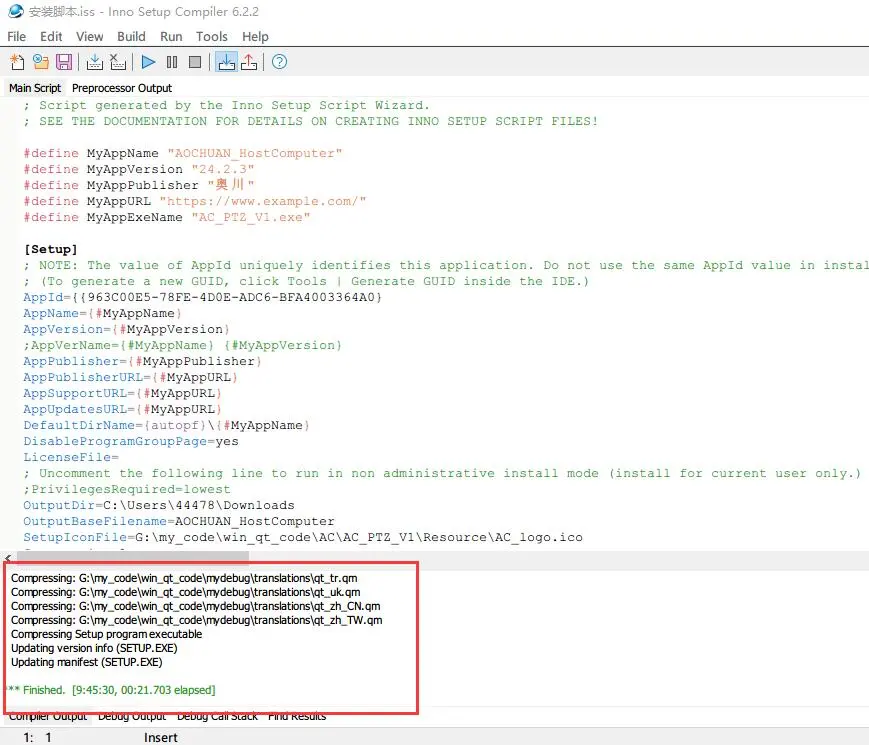Click the horizontal scrollbar left arrow

tap(8, 558)
